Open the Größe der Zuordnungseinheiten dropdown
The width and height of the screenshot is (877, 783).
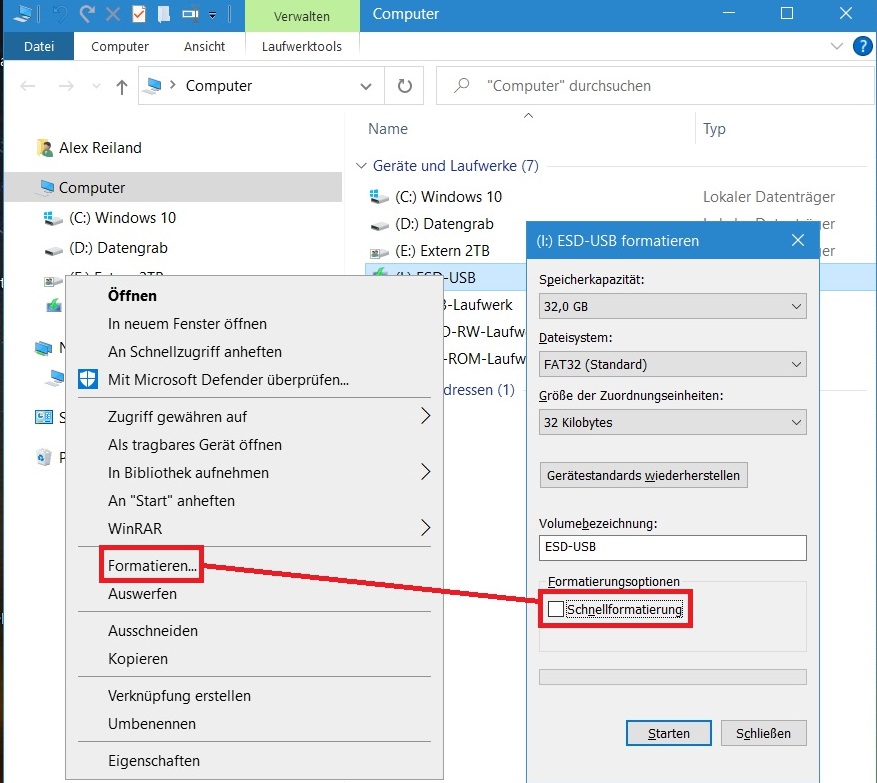pos(672,422)
